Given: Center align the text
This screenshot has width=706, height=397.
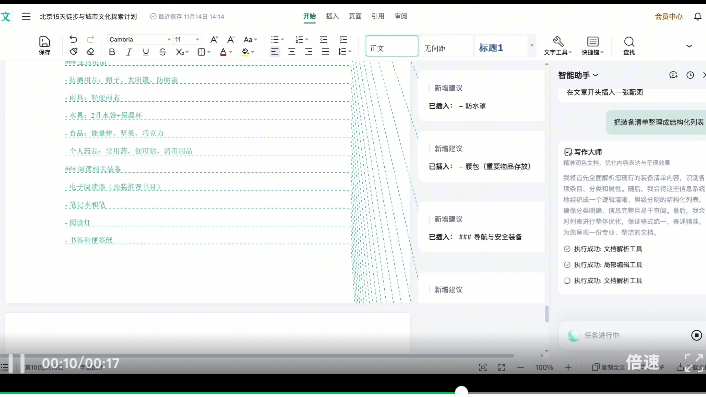Looking at the screenshot, I should [292, 52].
